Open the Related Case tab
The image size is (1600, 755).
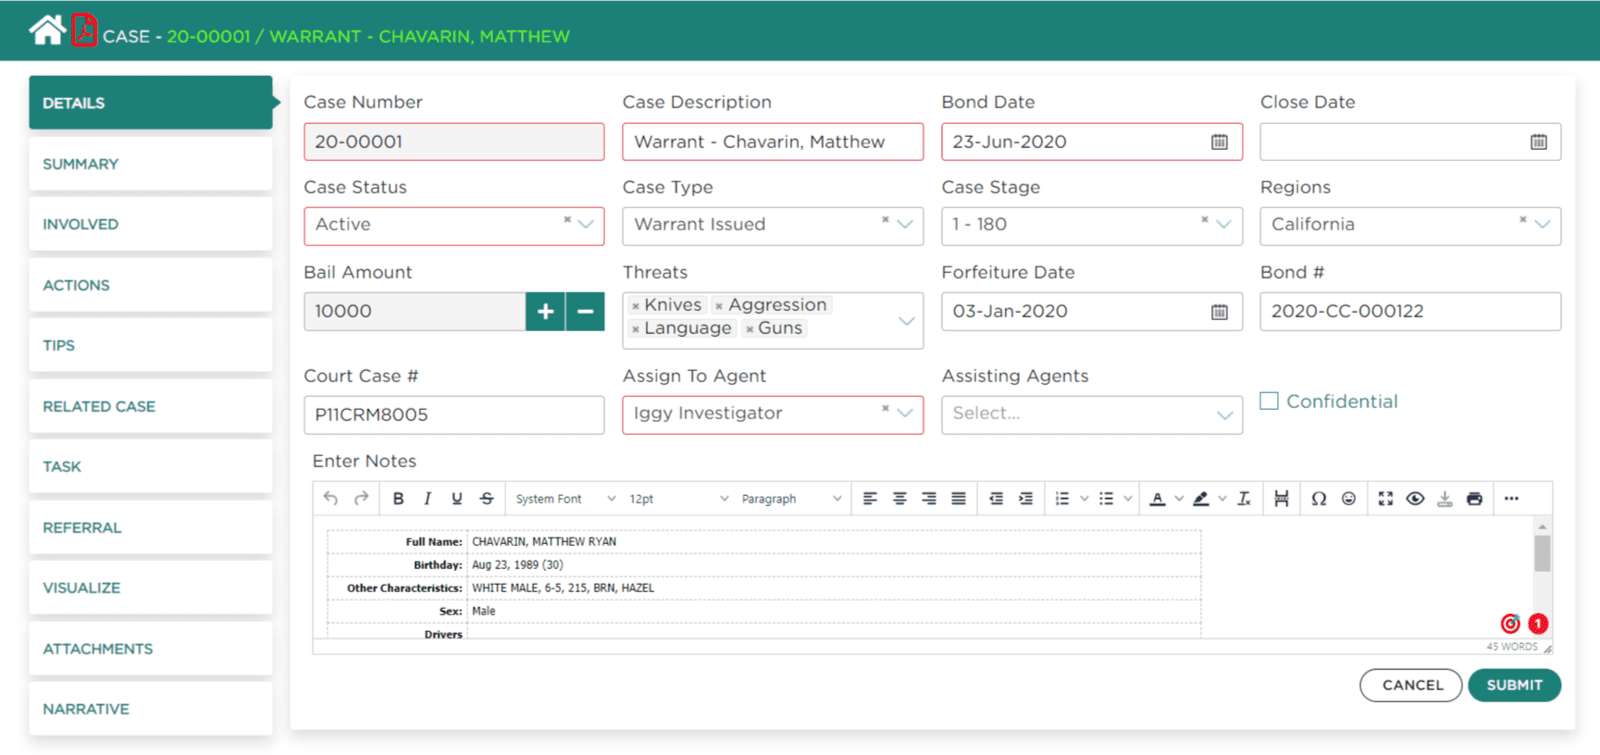tap(150, 406)
